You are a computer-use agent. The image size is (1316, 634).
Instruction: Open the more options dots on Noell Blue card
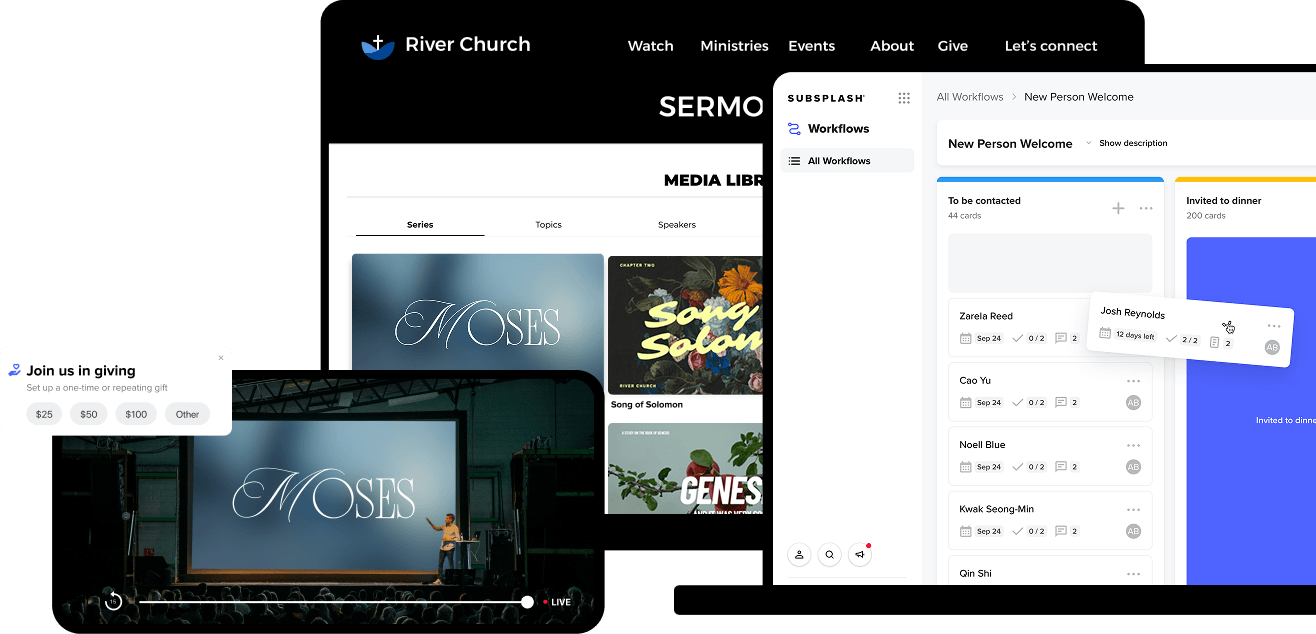tap(1133, 445)
